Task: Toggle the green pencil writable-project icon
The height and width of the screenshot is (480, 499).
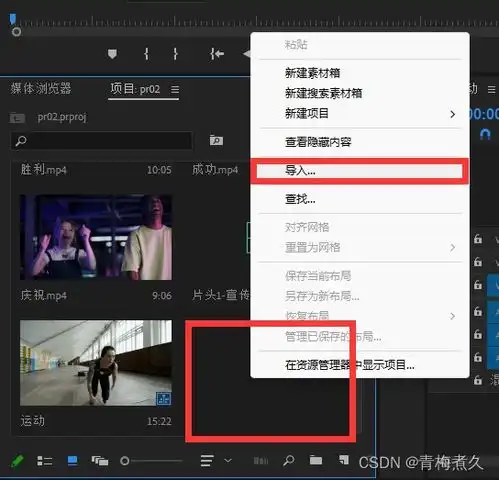Action: (17, 461)
